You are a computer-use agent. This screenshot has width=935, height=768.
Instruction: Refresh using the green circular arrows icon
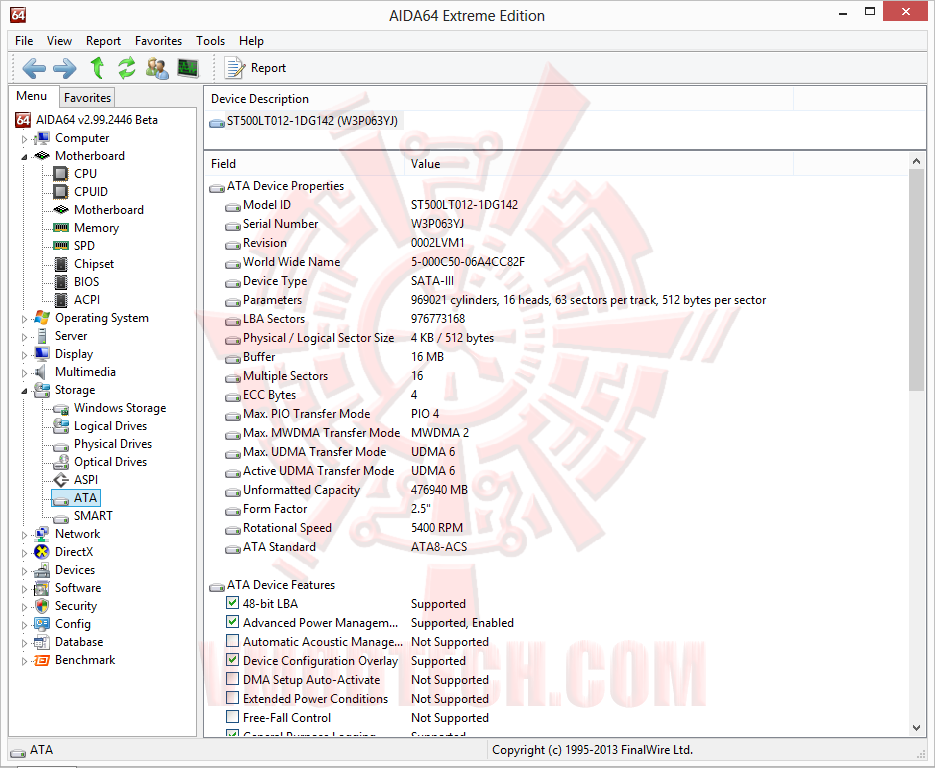126,68
